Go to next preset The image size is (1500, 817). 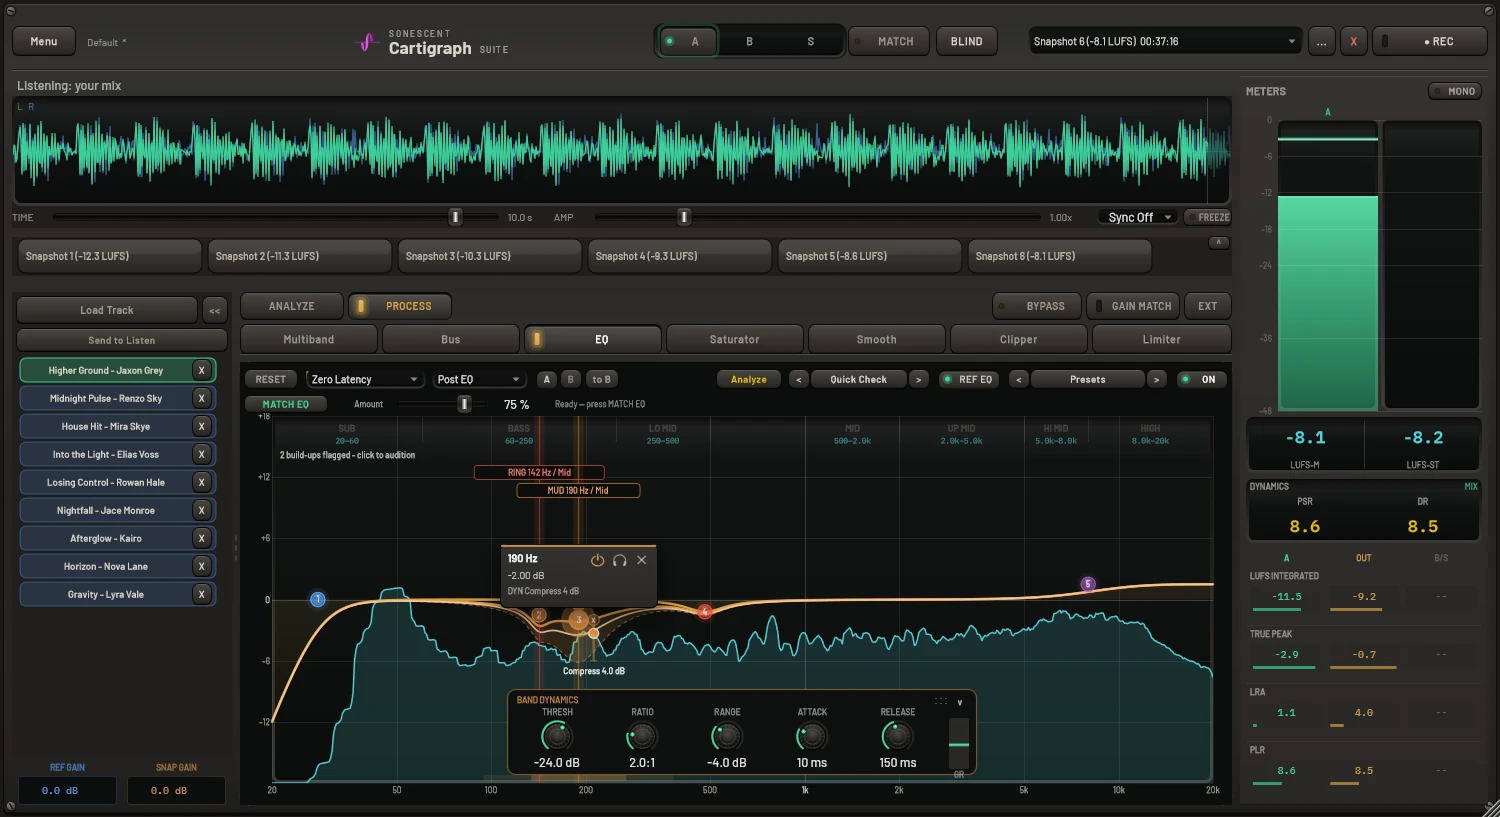1156,379
